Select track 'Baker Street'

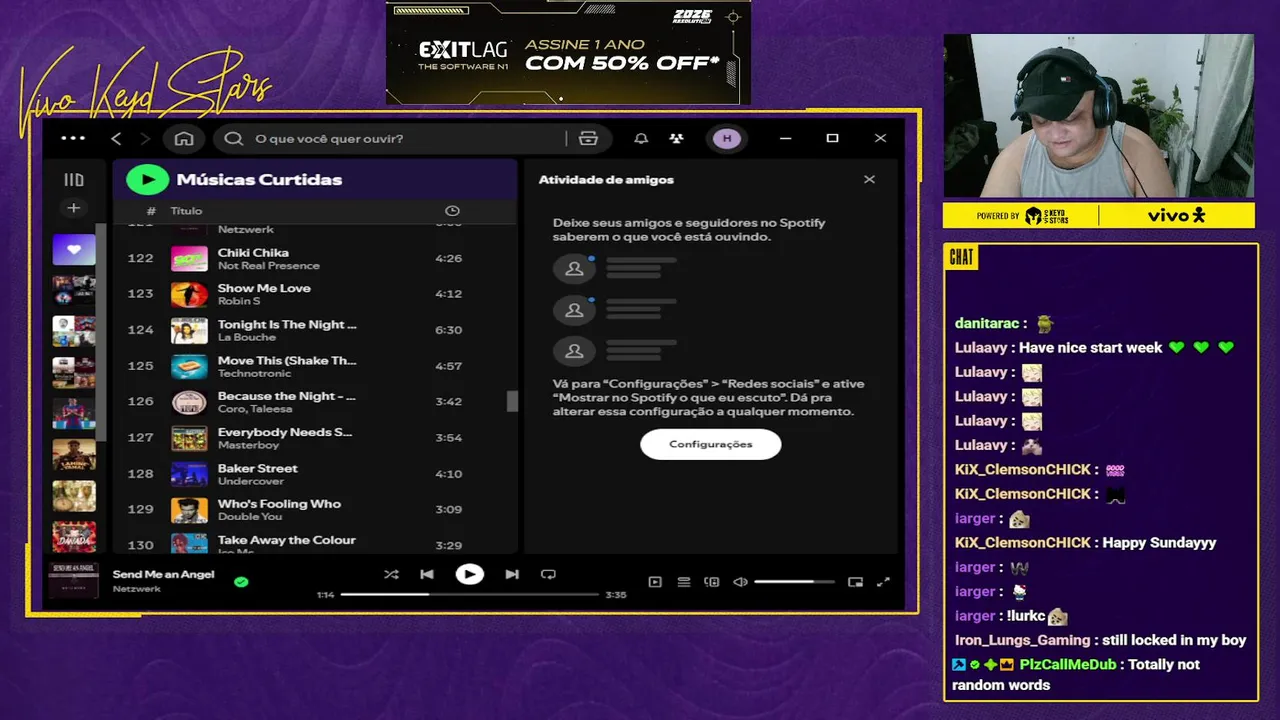(x=258, y=468)
